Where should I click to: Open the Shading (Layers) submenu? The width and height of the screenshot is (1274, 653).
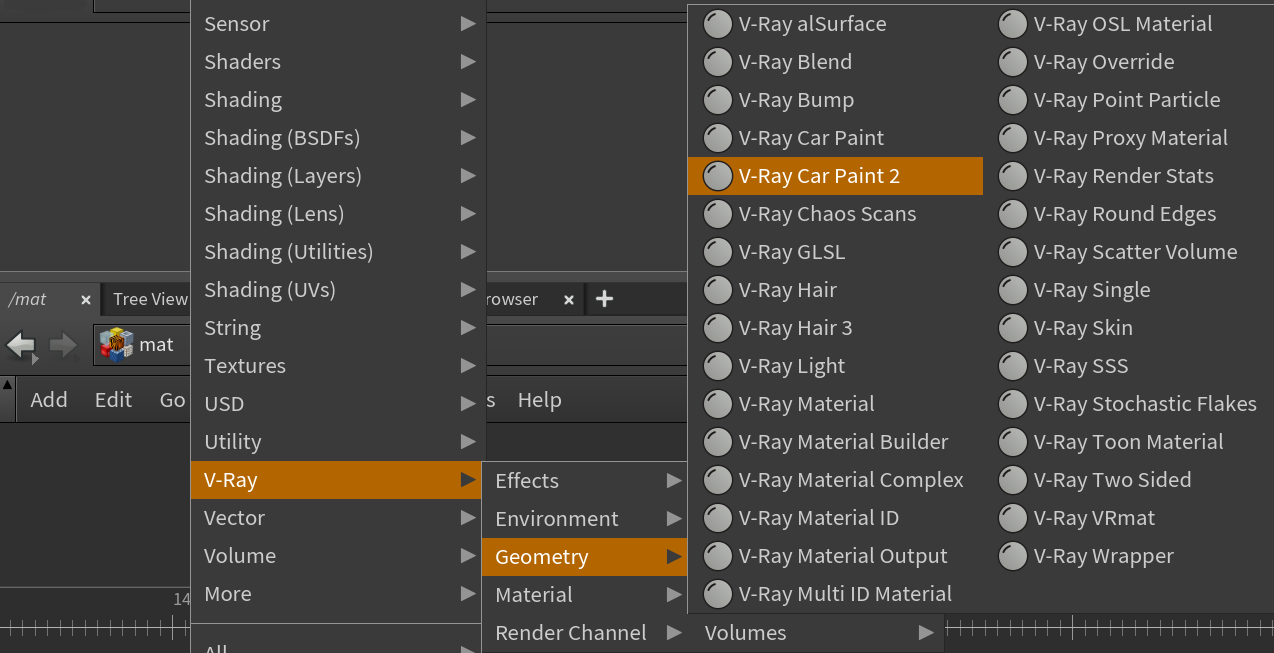[338, 176]
